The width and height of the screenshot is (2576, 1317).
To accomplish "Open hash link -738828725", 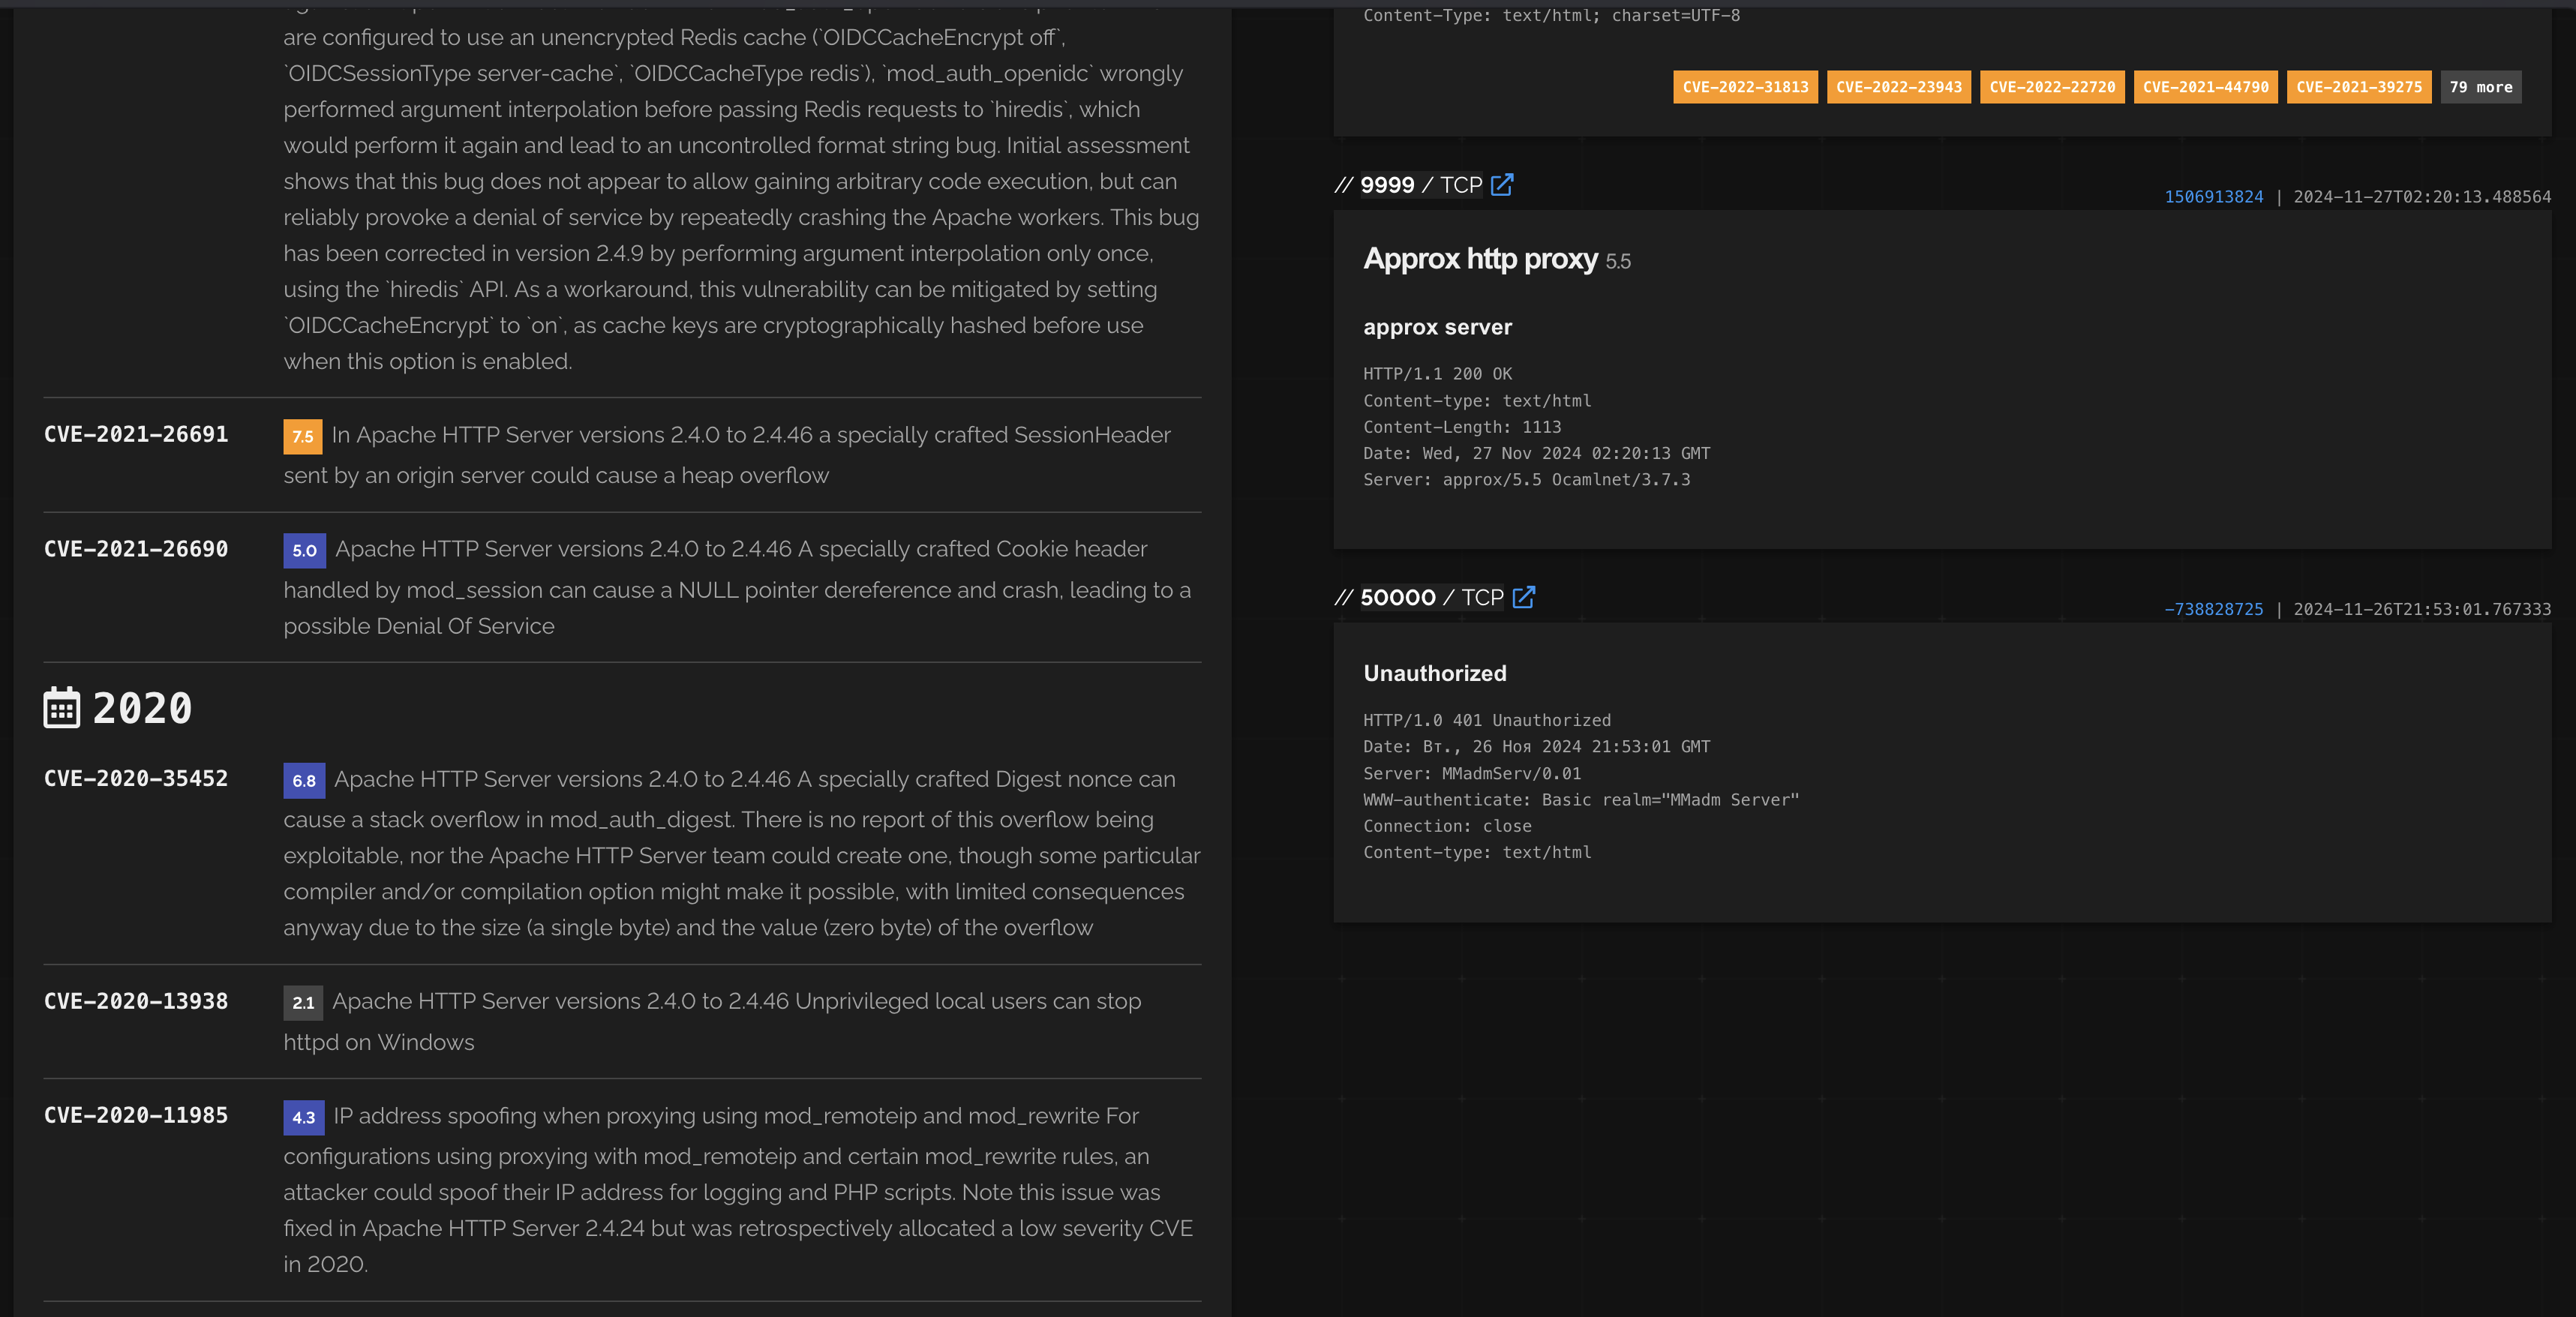I will coord(2213,609).
